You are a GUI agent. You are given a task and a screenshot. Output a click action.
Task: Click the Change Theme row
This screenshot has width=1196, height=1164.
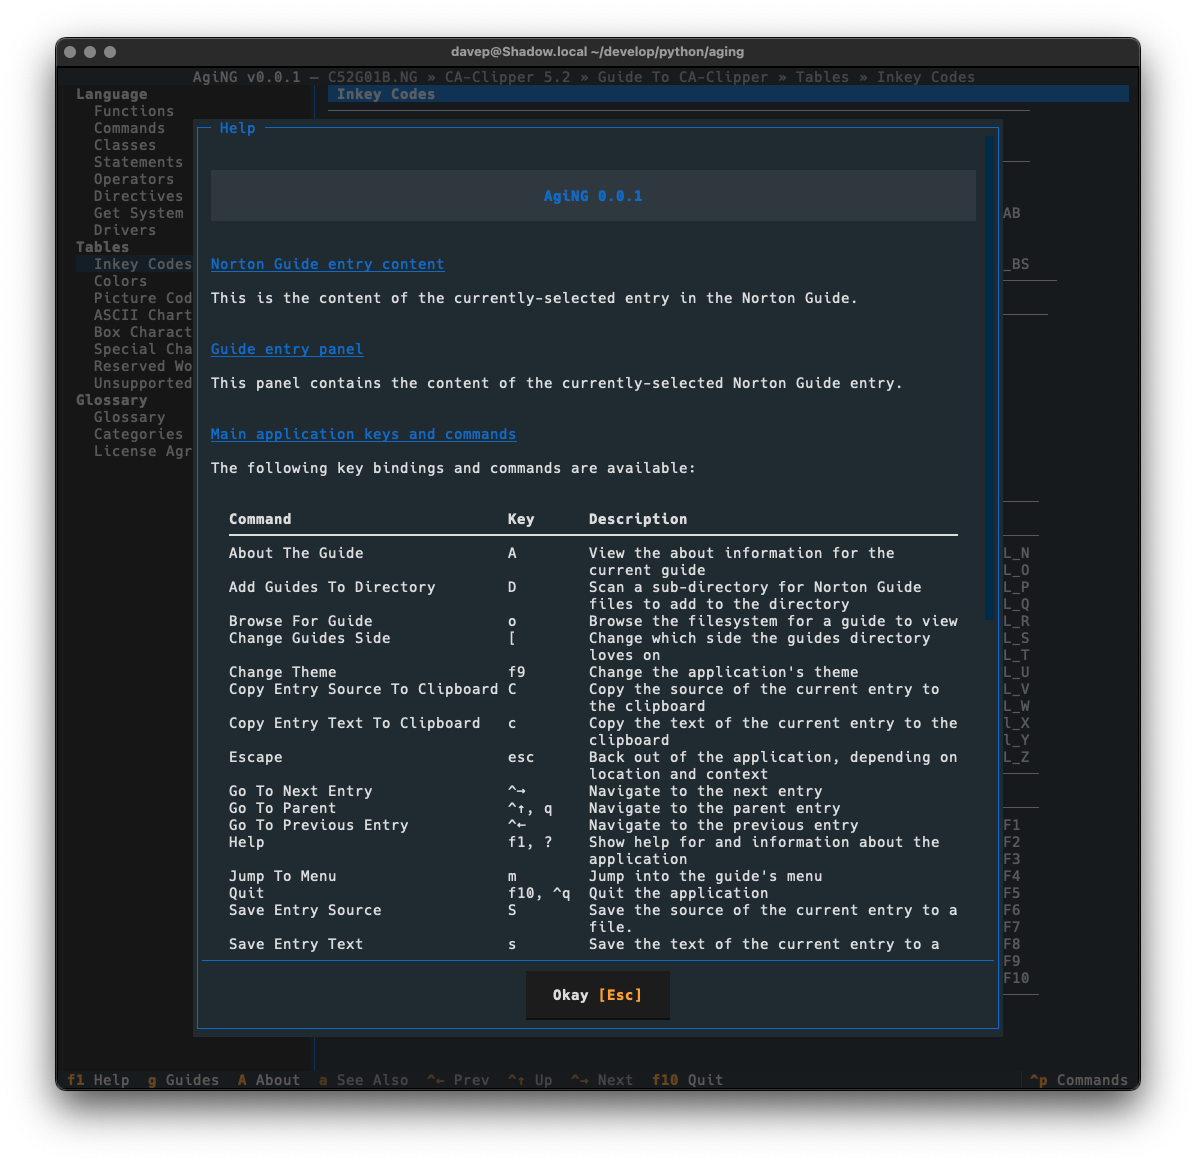593,672
